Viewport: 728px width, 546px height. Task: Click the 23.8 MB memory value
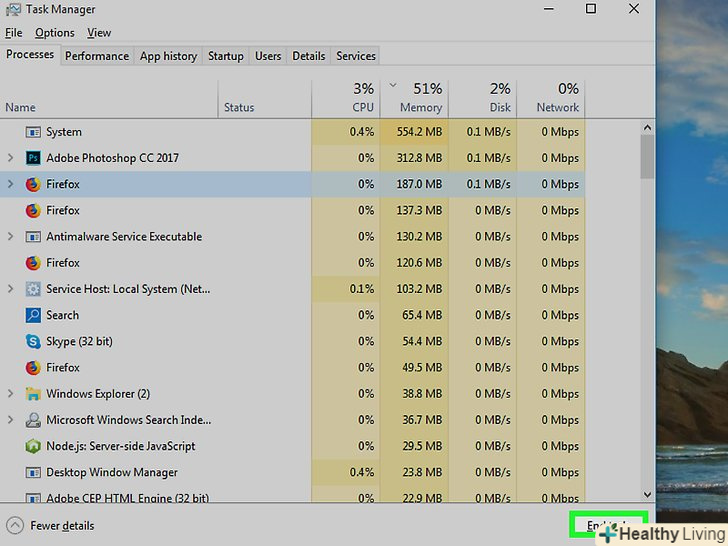422,473
